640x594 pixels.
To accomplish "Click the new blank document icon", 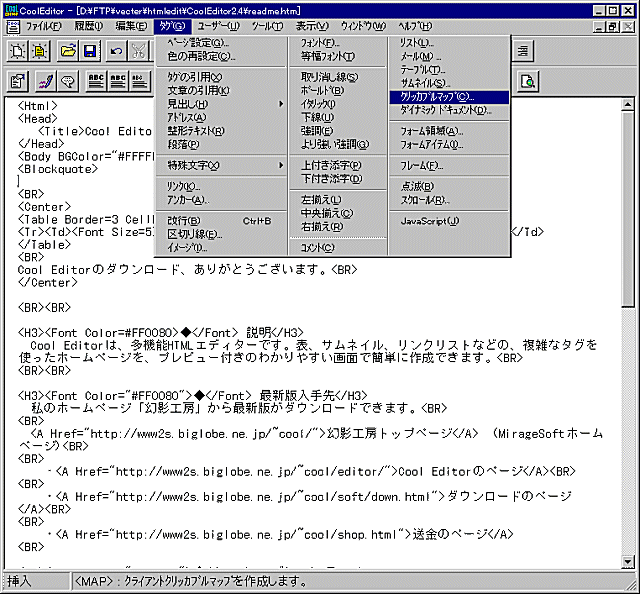I will [18, 51].
